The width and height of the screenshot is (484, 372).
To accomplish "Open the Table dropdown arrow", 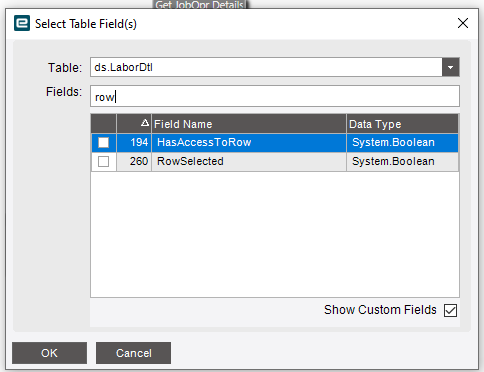I will pyautogui.click(x=451, y=67).
